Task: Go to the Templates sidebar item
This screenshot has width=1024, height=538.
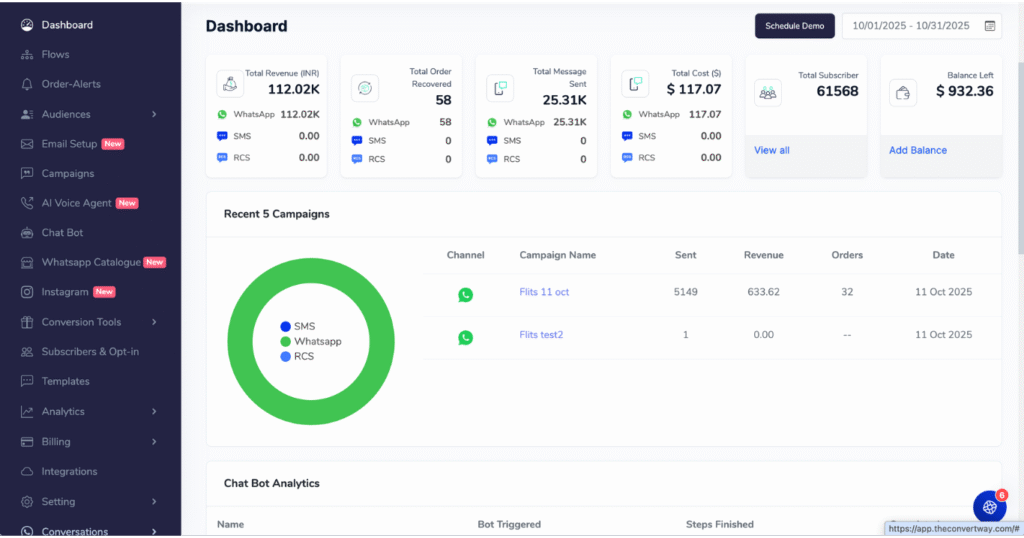Action: pos(65,381)
